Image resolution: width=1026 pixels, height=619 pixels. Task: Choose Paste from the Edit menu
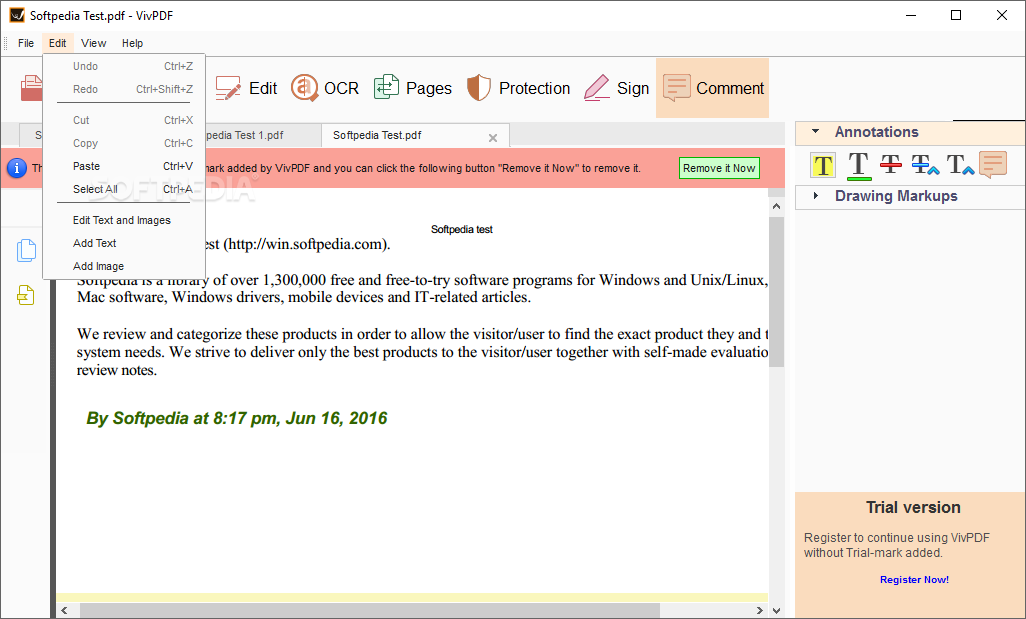124,166
